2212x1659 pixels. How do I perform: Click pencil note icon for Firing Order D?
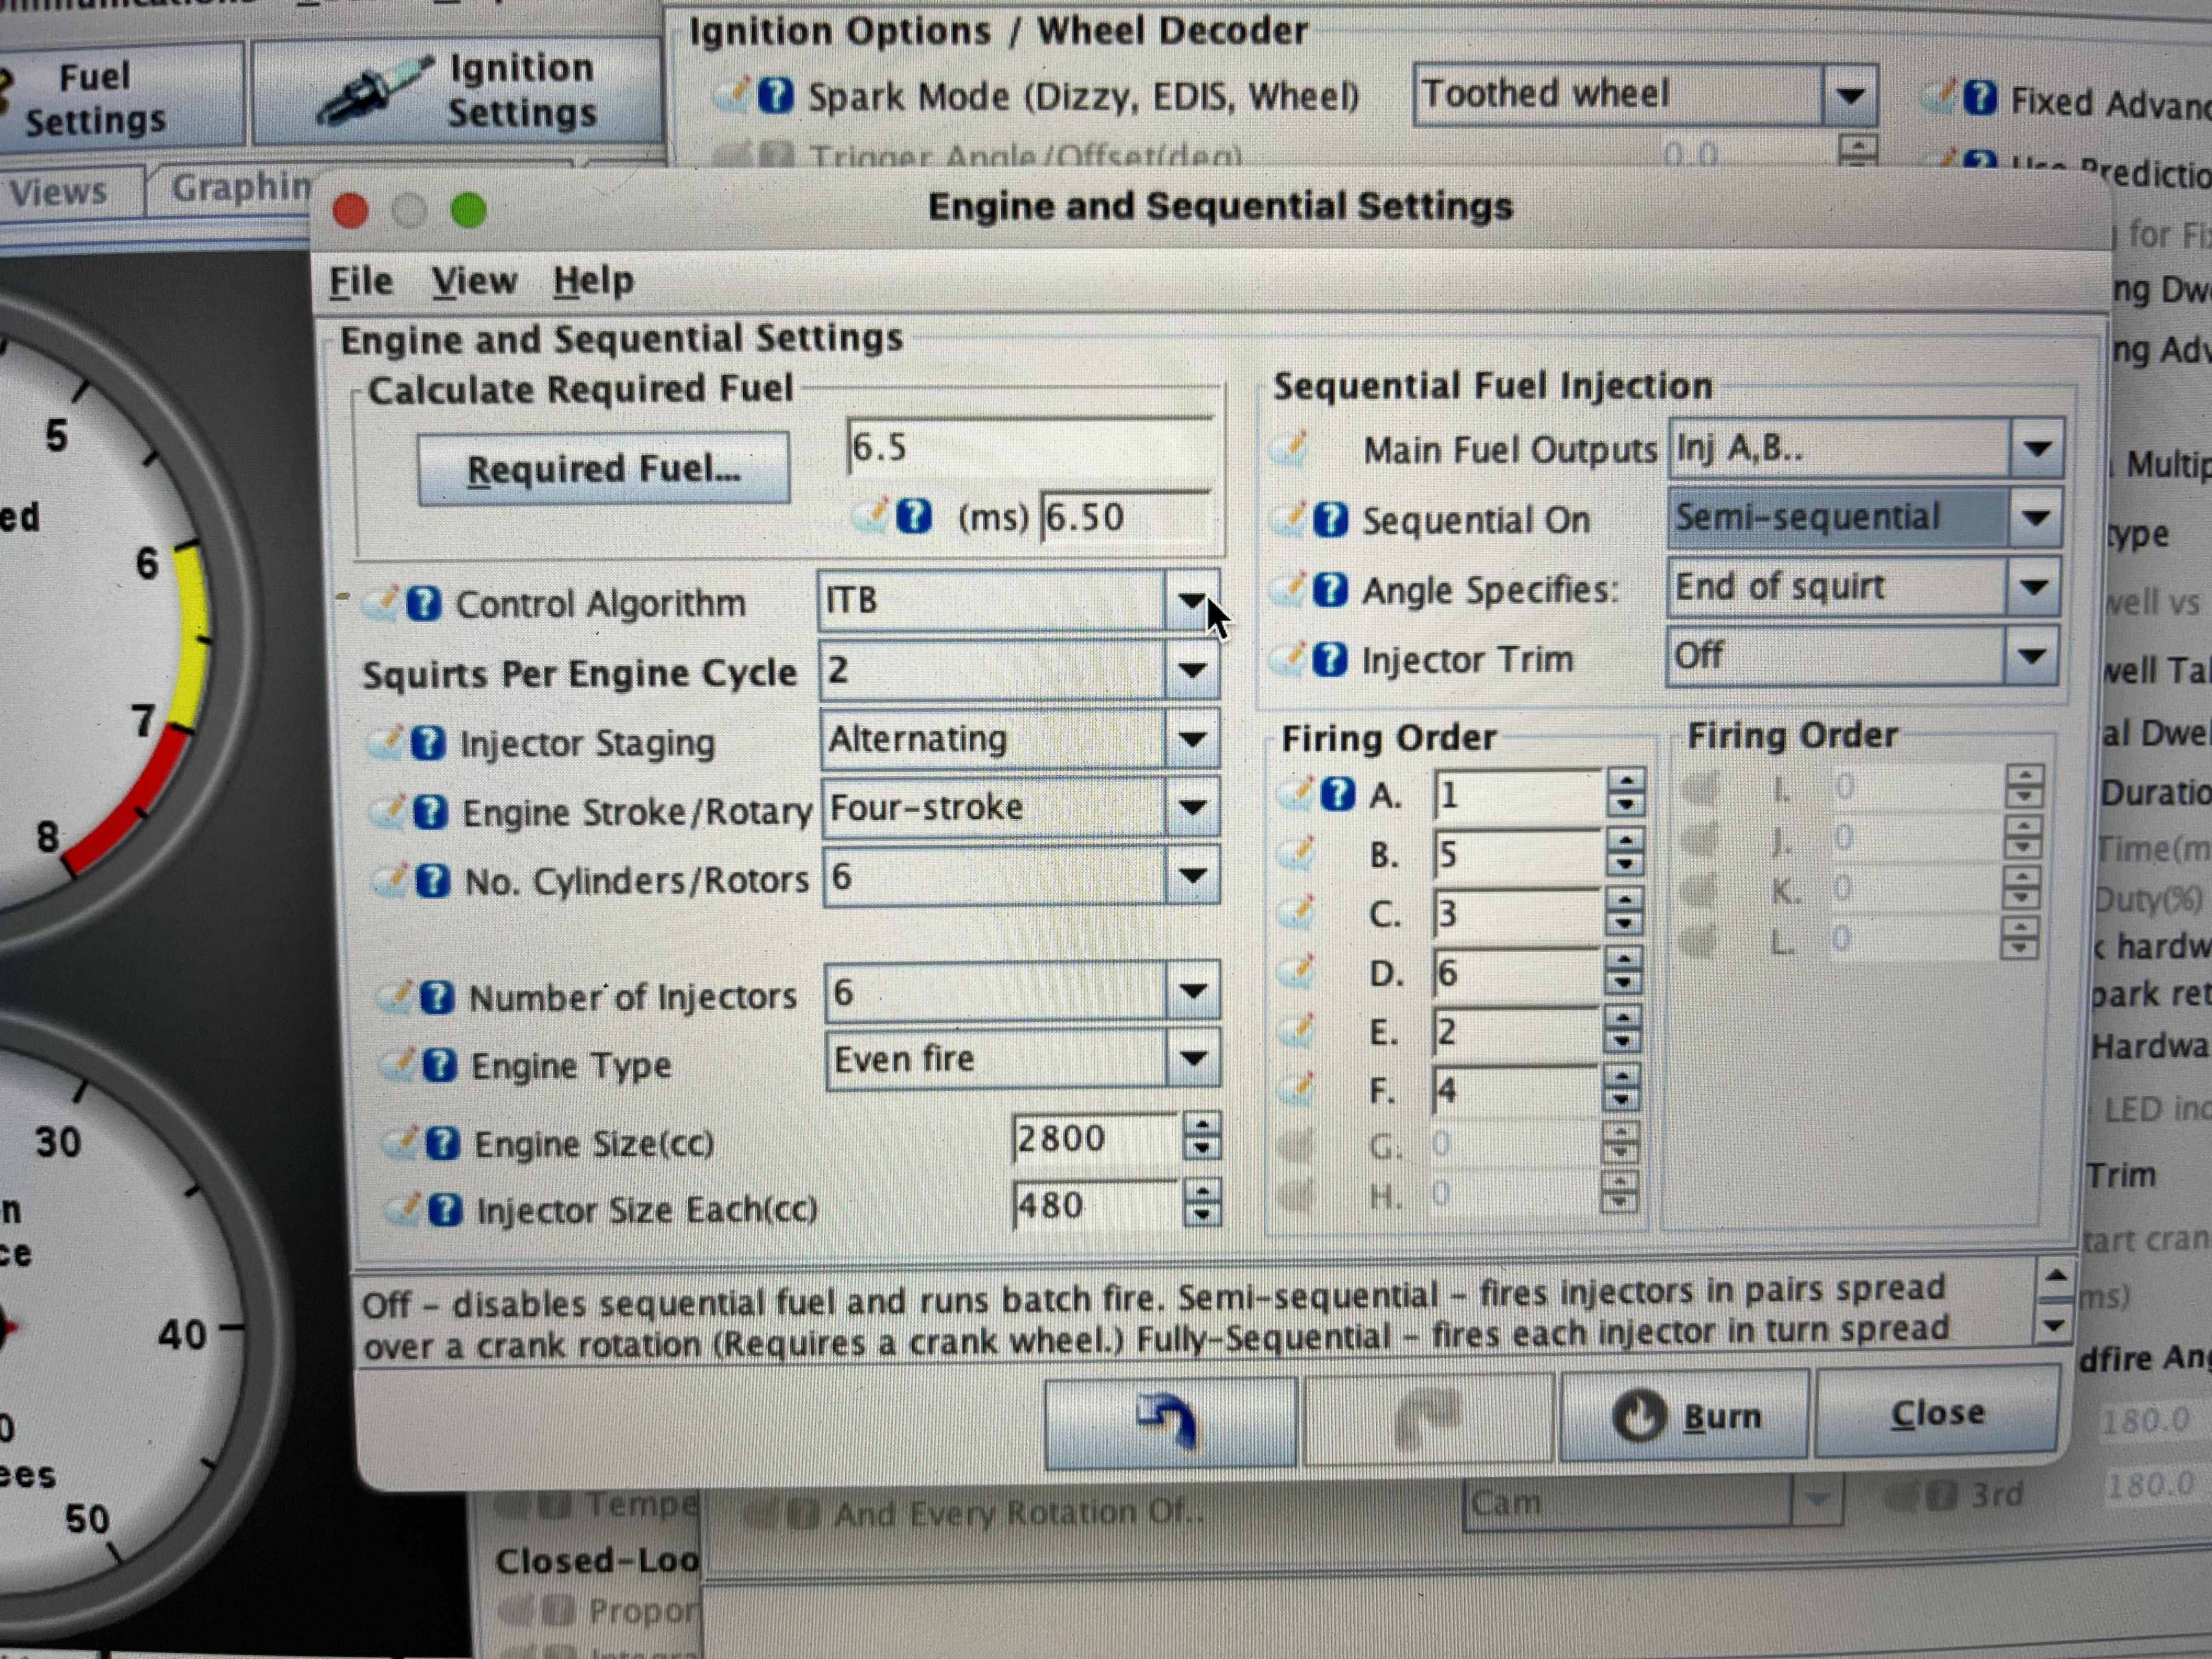[x=1297, y=970]
